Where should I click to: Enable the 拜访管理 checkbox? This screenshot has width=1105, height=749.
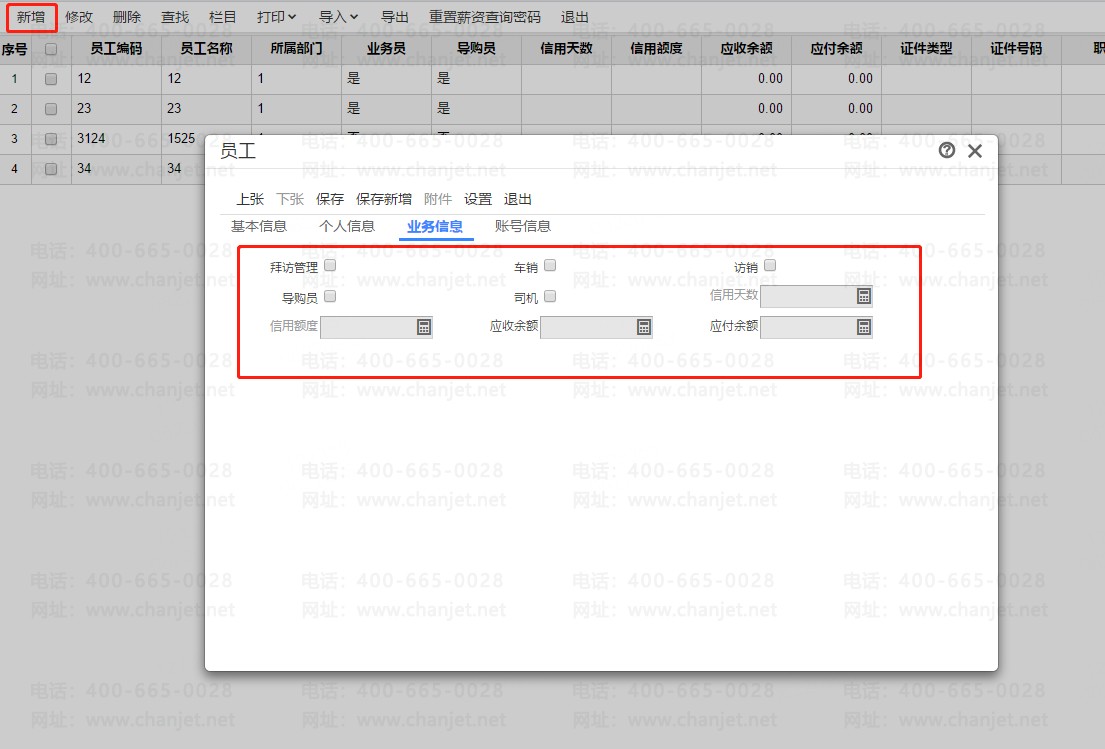point(330,266)
